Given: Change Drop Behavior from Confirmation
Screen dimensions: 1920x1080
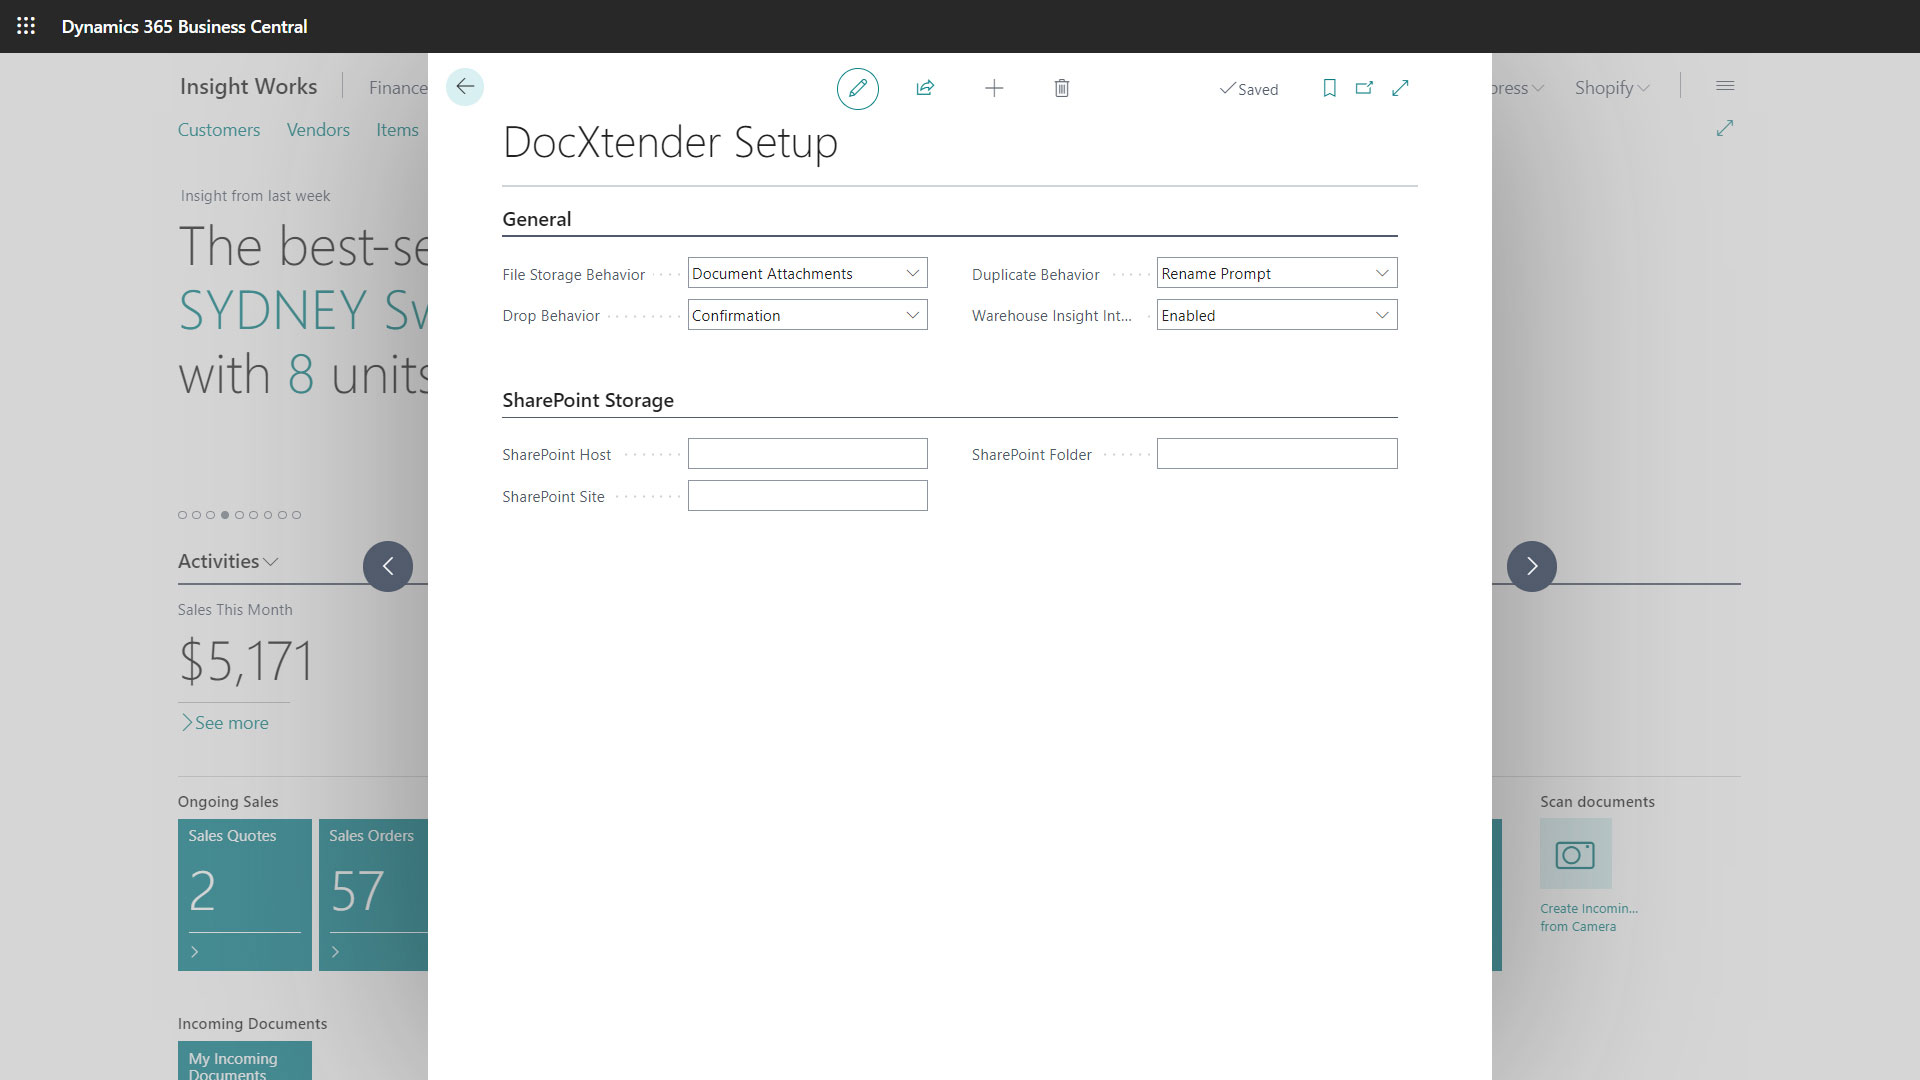Looking at the screenshot, I should click(x=911, y=314).
